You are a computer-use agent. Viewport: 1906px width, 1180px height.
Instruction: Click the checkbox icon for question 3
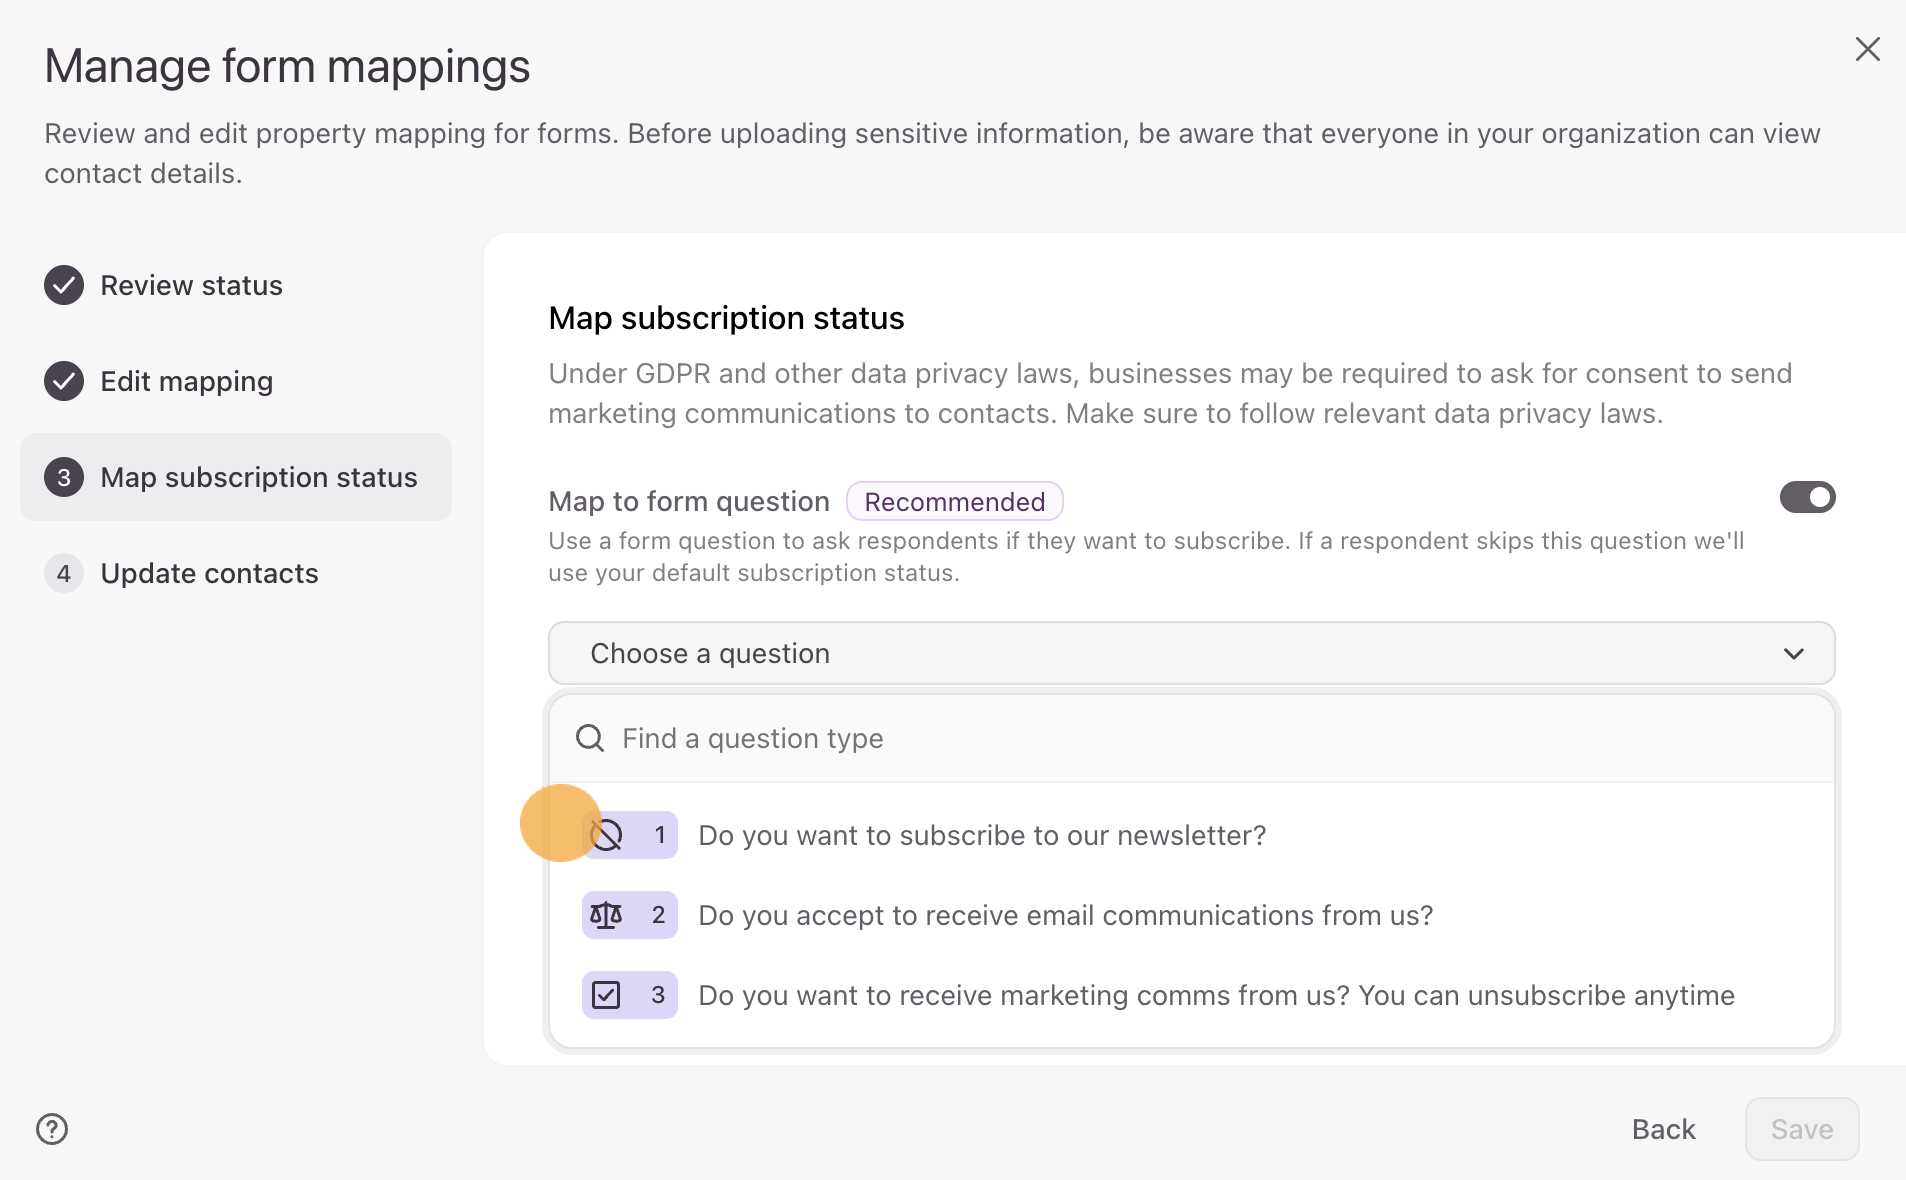[606, 995]
